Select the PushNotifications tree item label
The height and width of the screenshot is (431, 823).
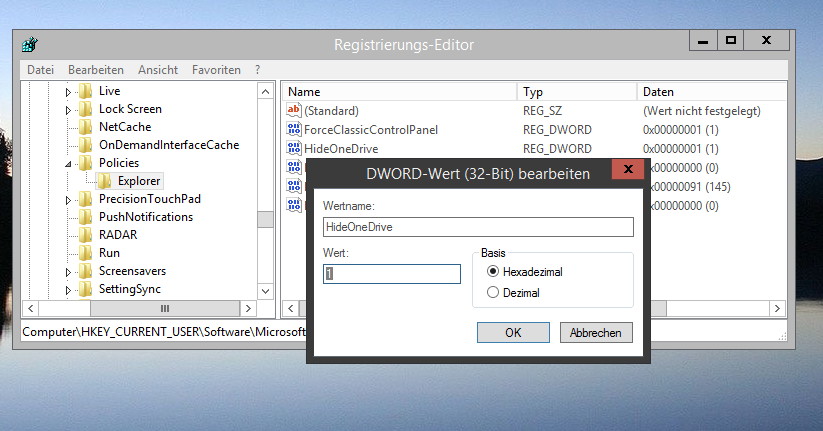[146, 217]
